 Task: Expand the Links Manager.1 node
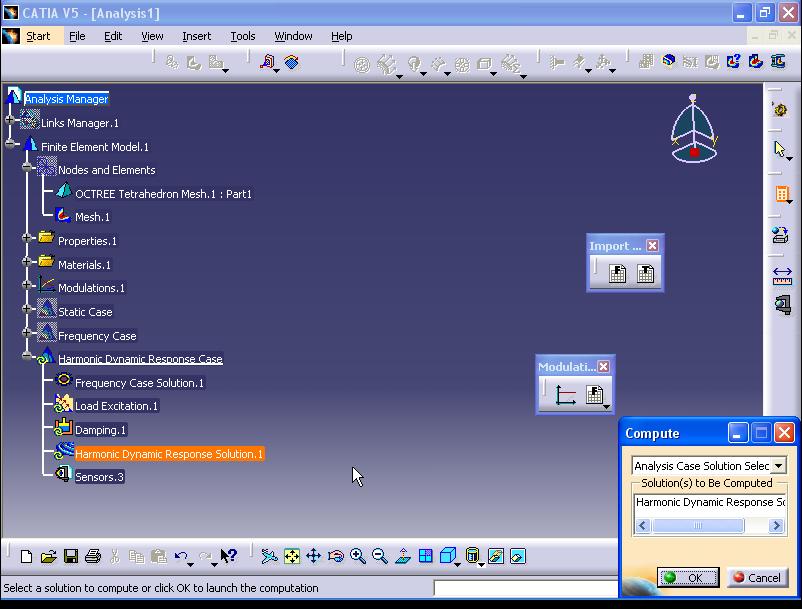[x=9, y=120]
